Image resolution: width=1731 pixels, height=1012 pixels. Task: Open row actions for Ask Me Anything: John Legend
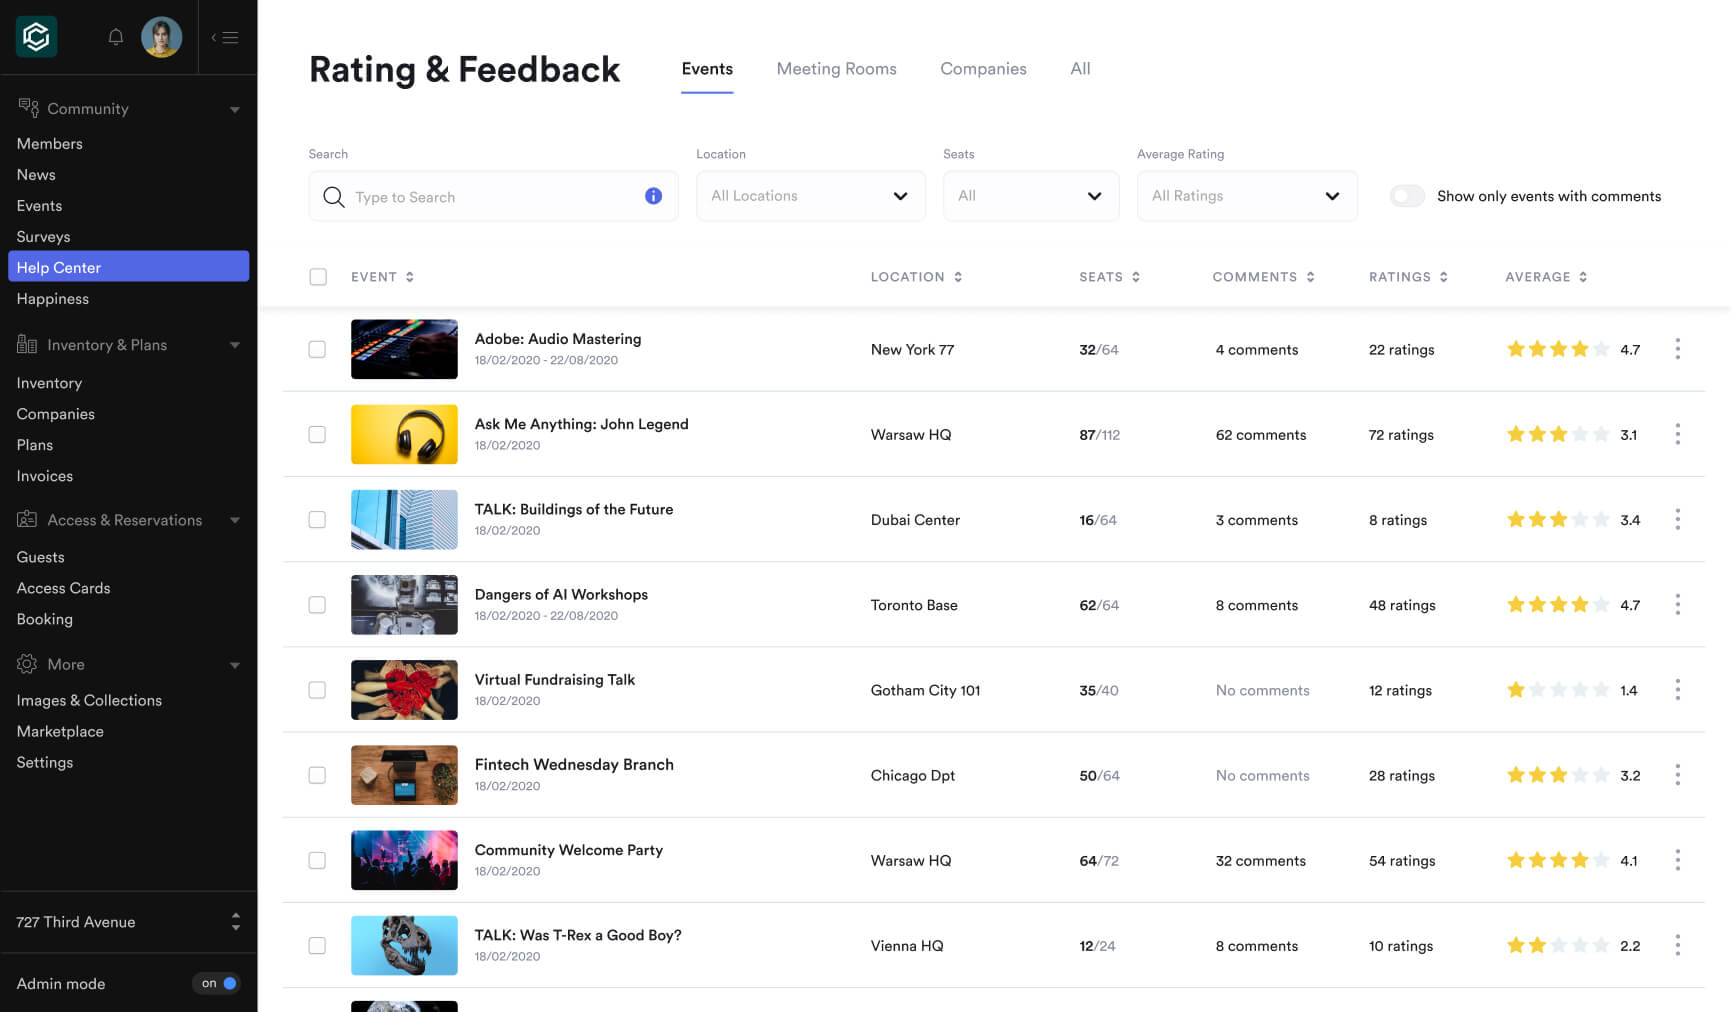pyautogui.click(x=1677, y=434)
